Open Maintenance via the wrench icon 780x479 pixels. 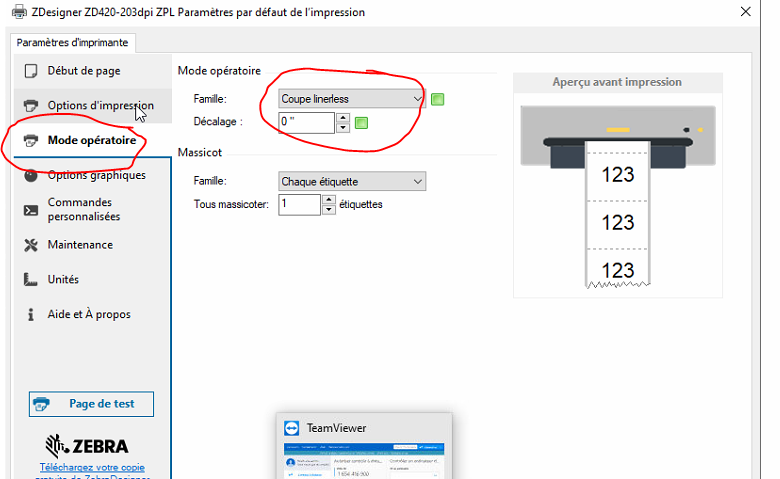[30, 245]
